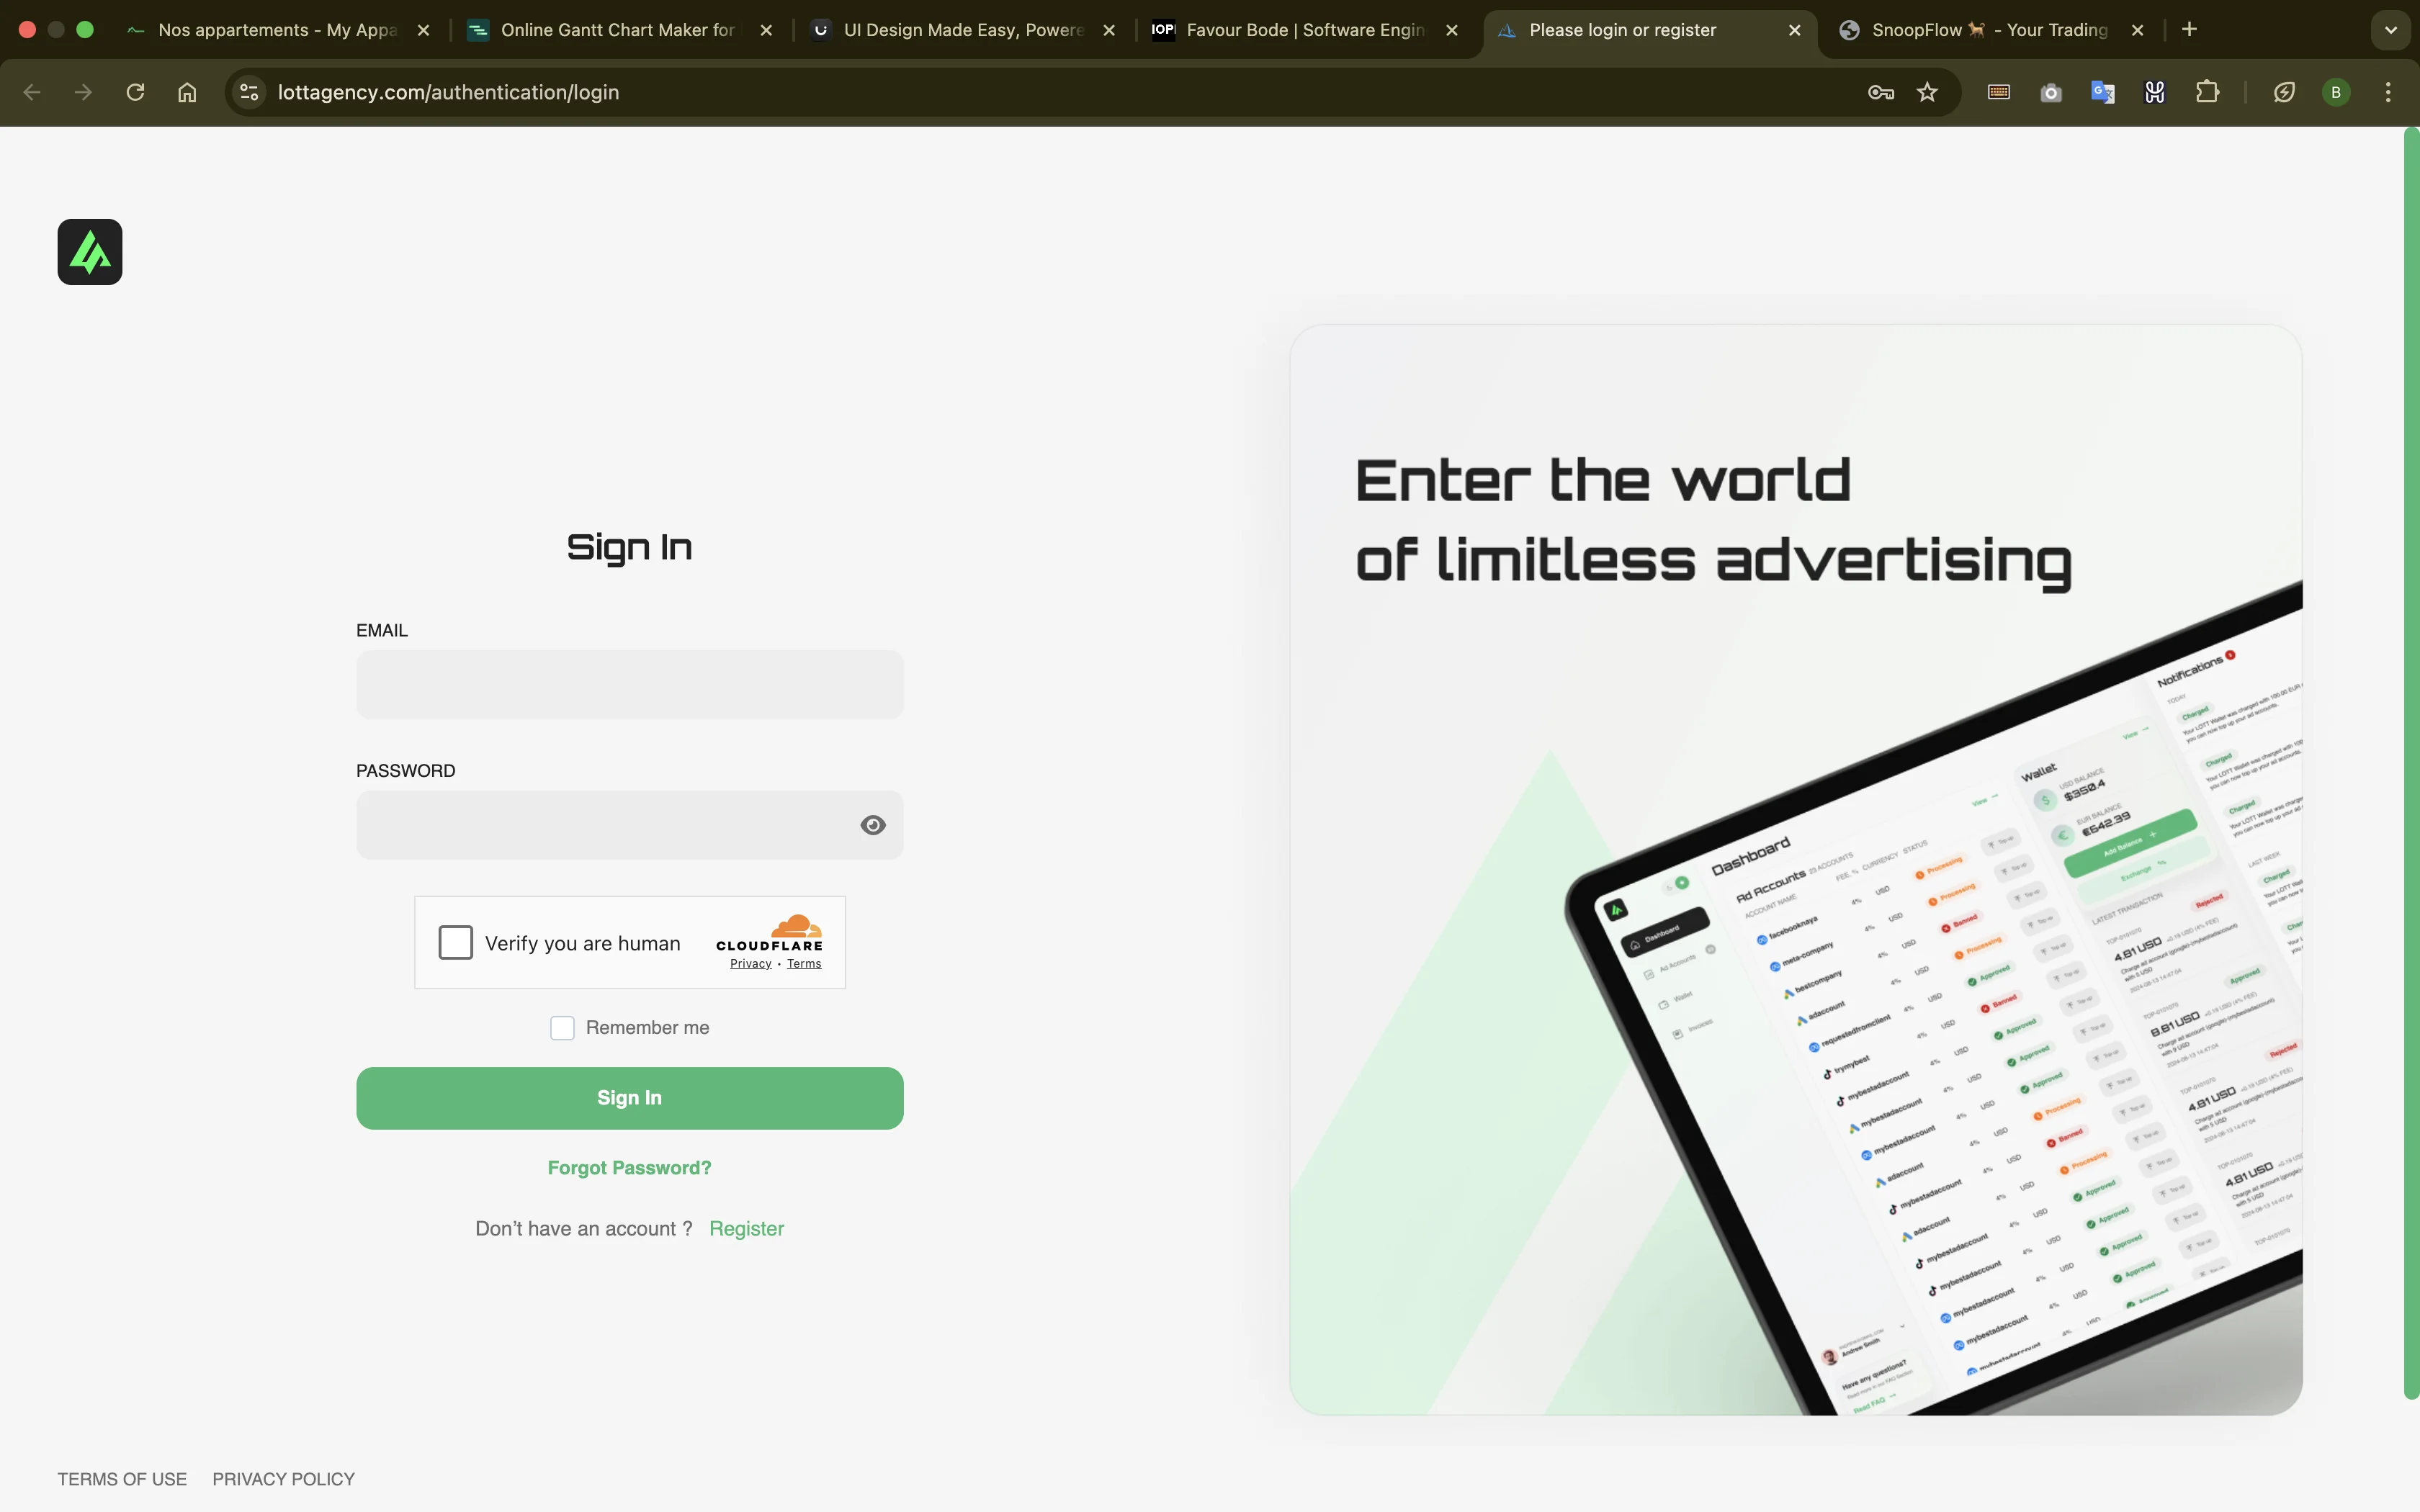View site information in address bar

(250, 92)
